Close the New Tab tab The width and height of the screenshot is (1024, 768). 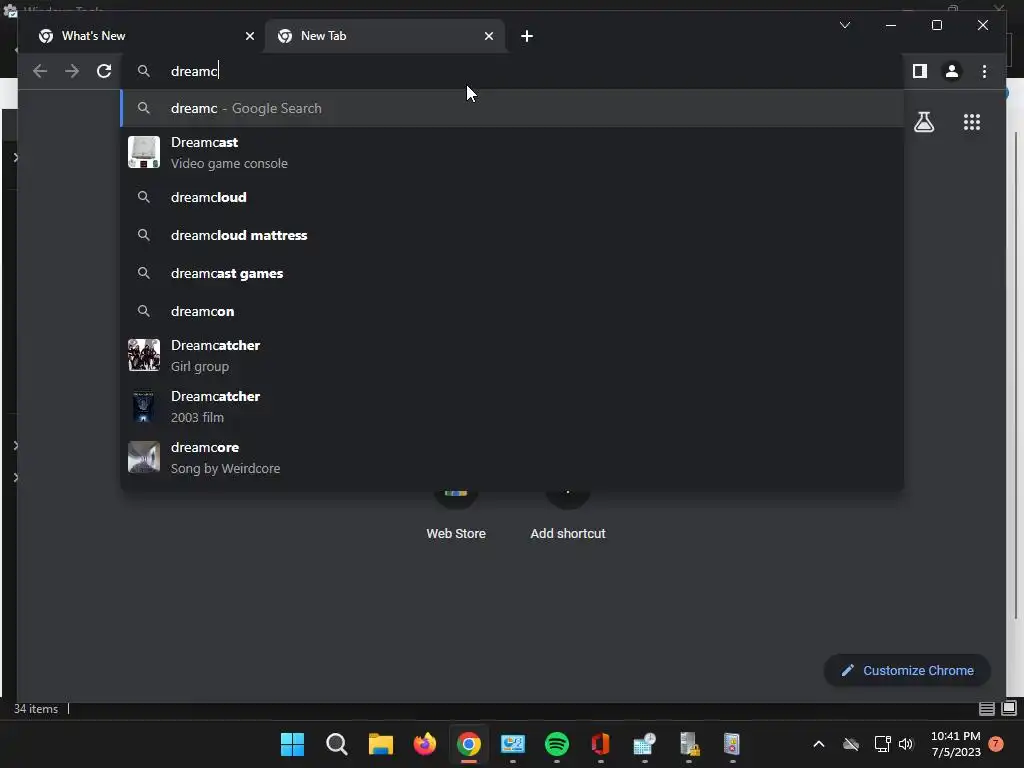(488, 37)
